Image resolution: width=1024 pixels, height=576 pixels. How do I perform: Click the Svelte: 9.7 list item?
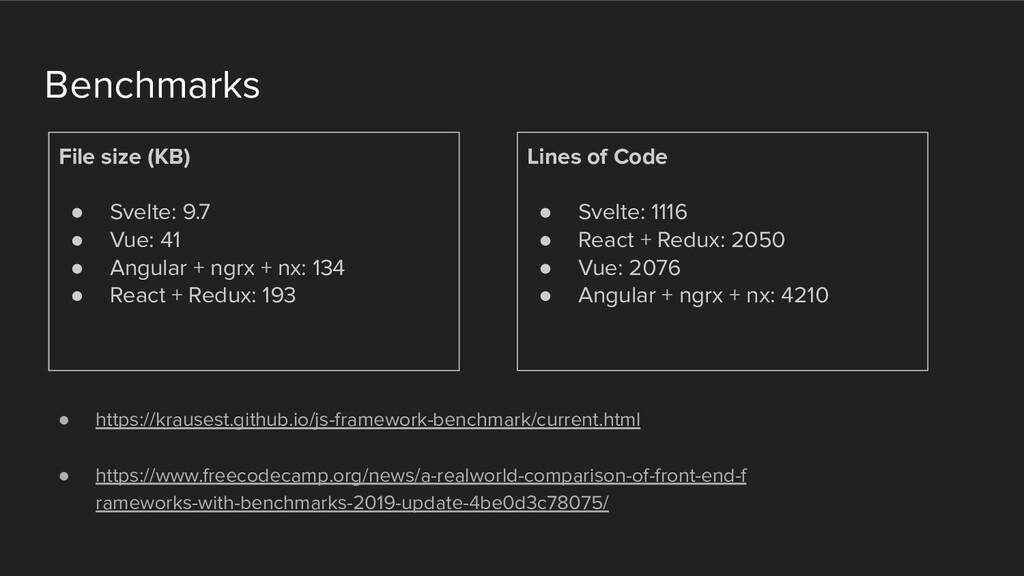[160, 212]
